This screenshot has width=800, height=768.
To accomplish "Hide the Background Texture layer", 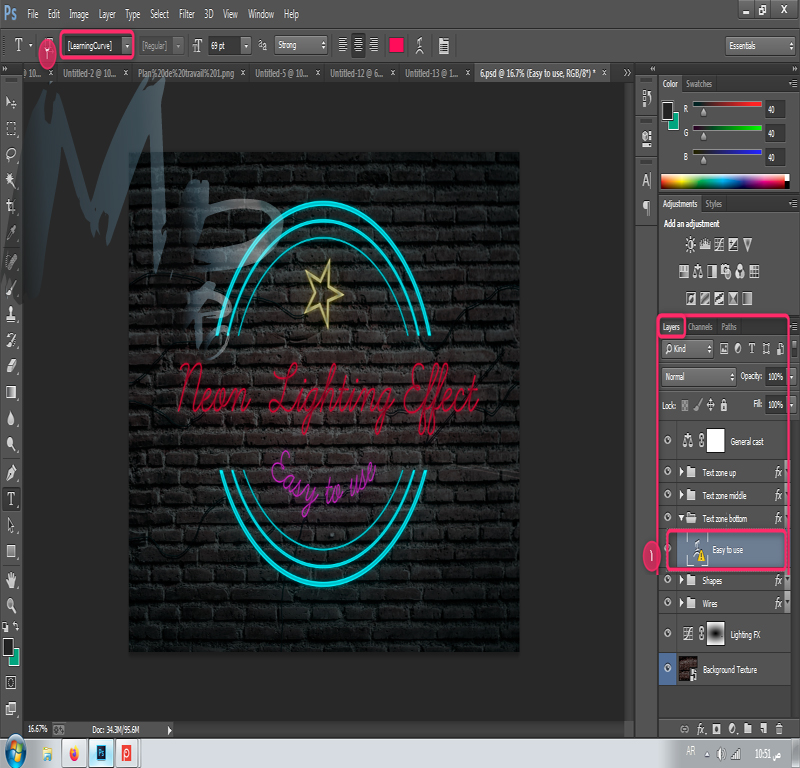I will (667, 668).
